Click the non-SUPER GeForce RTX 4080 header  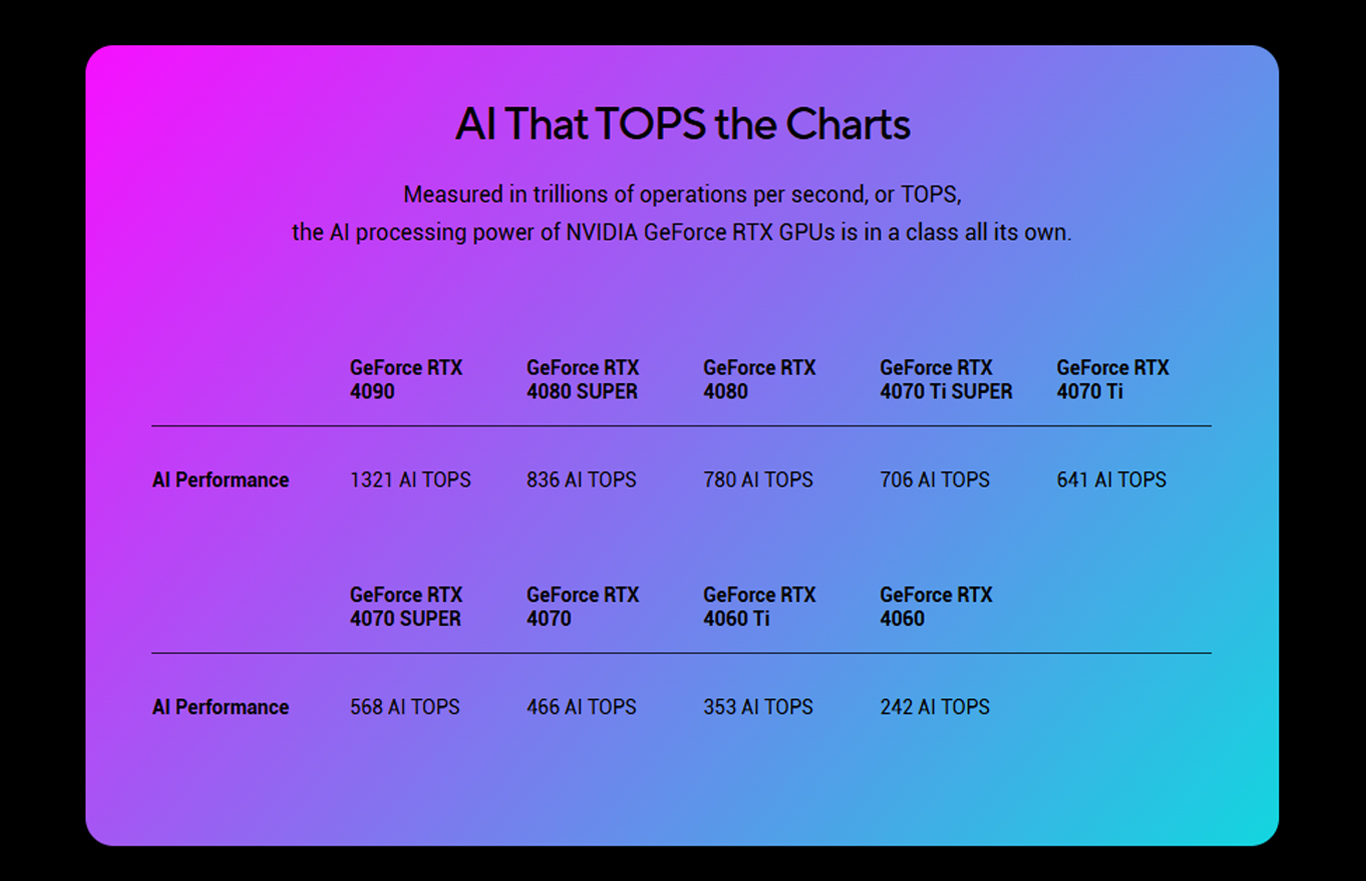point(759,380)
